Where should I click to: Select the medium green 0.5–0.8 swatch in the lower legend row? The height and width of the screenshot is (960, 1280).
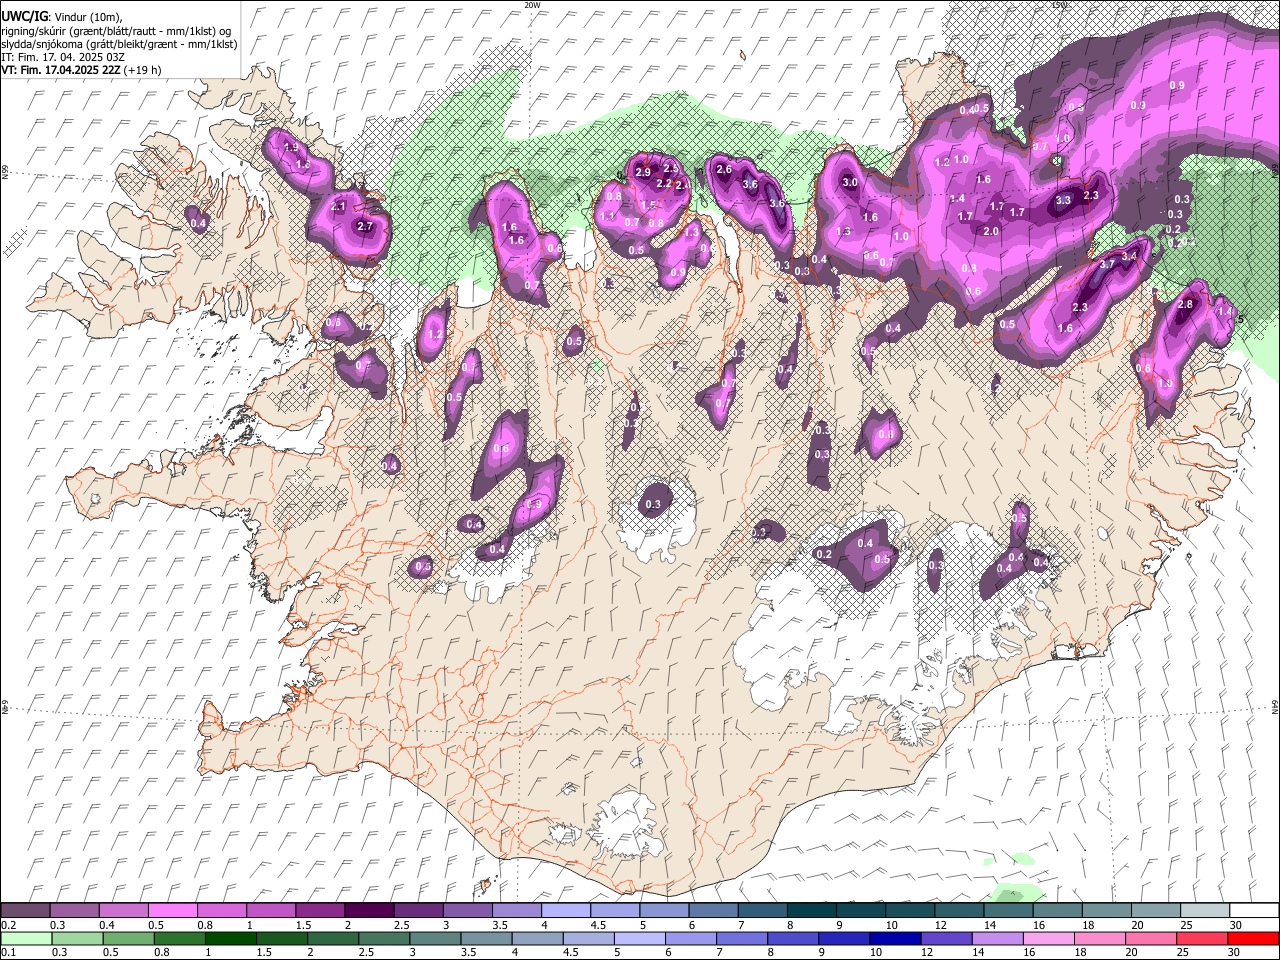click(x=128, y=938)
